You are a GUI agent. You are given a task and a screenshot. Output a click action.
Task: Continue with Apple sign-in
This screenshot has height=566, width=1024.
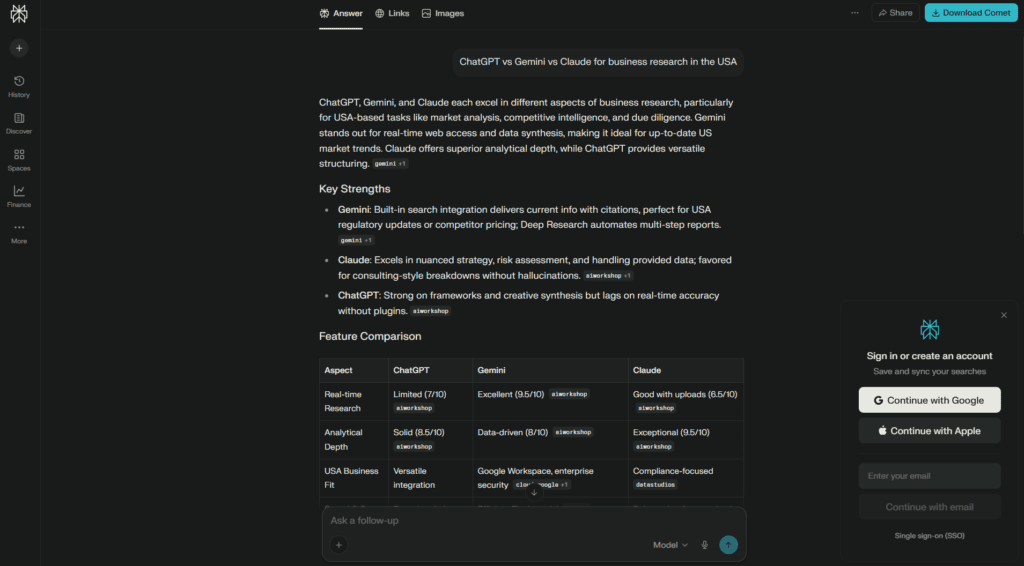coord(929,431)
